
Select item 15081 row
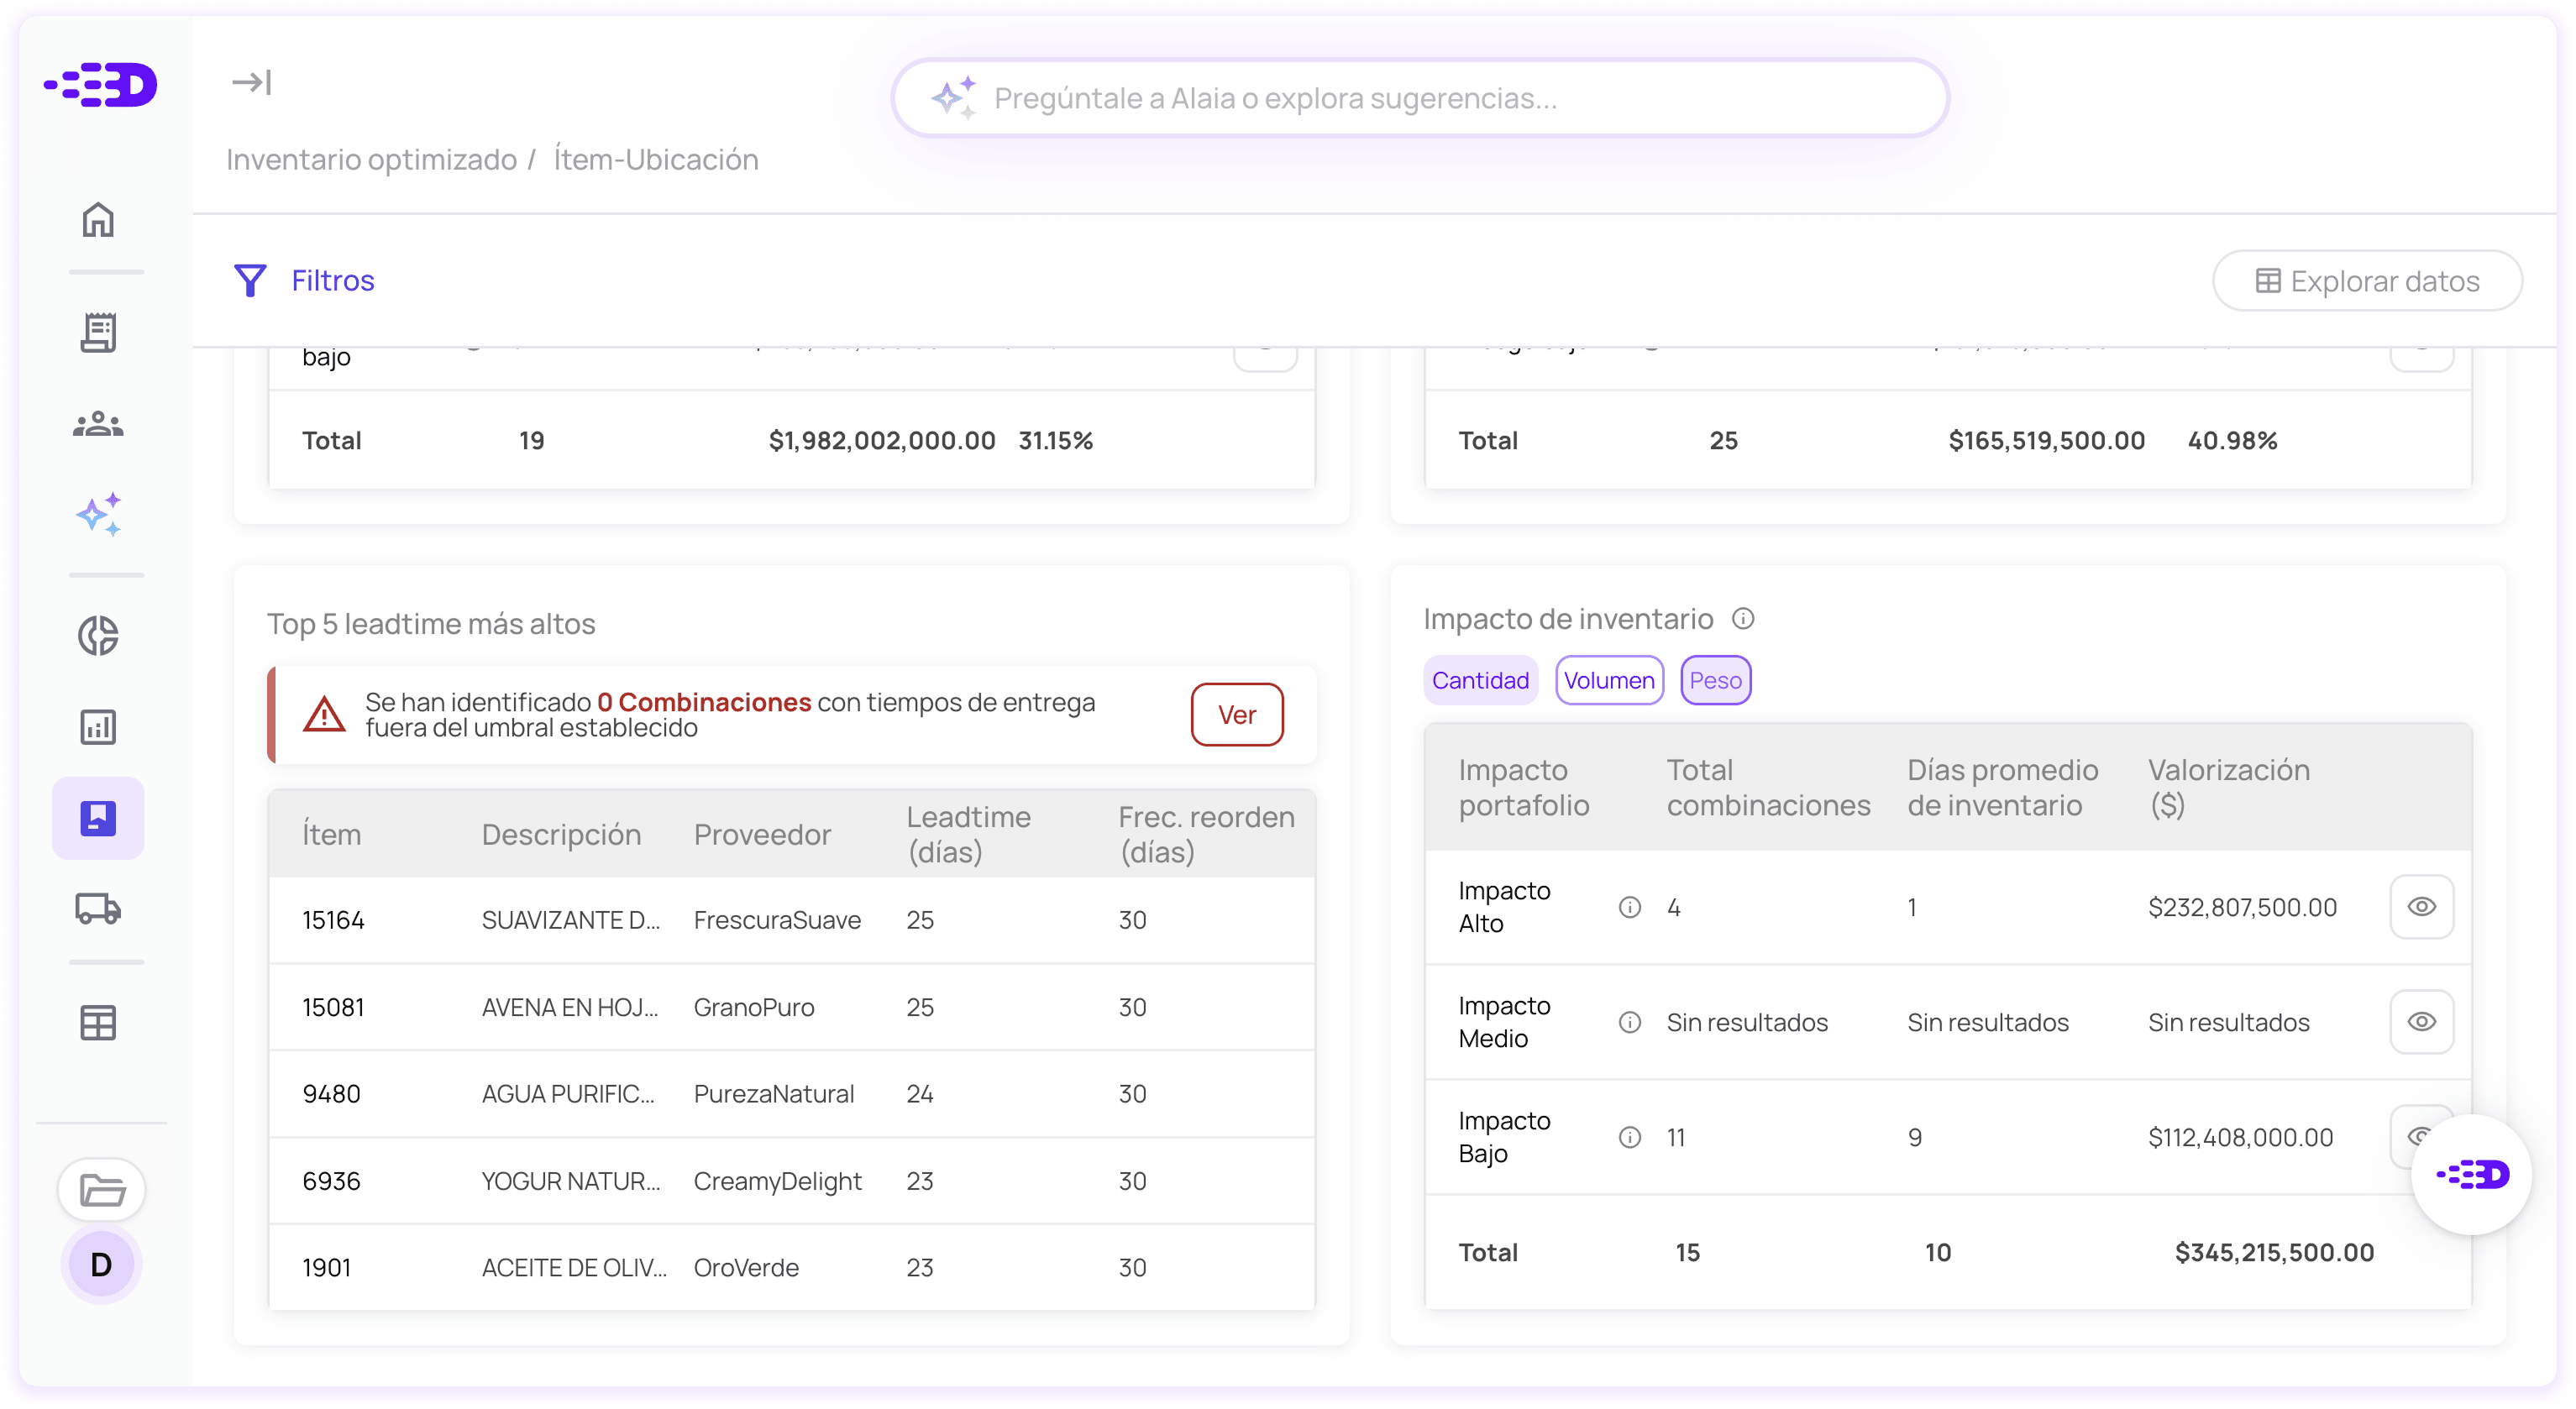[x=791, y=1008]
